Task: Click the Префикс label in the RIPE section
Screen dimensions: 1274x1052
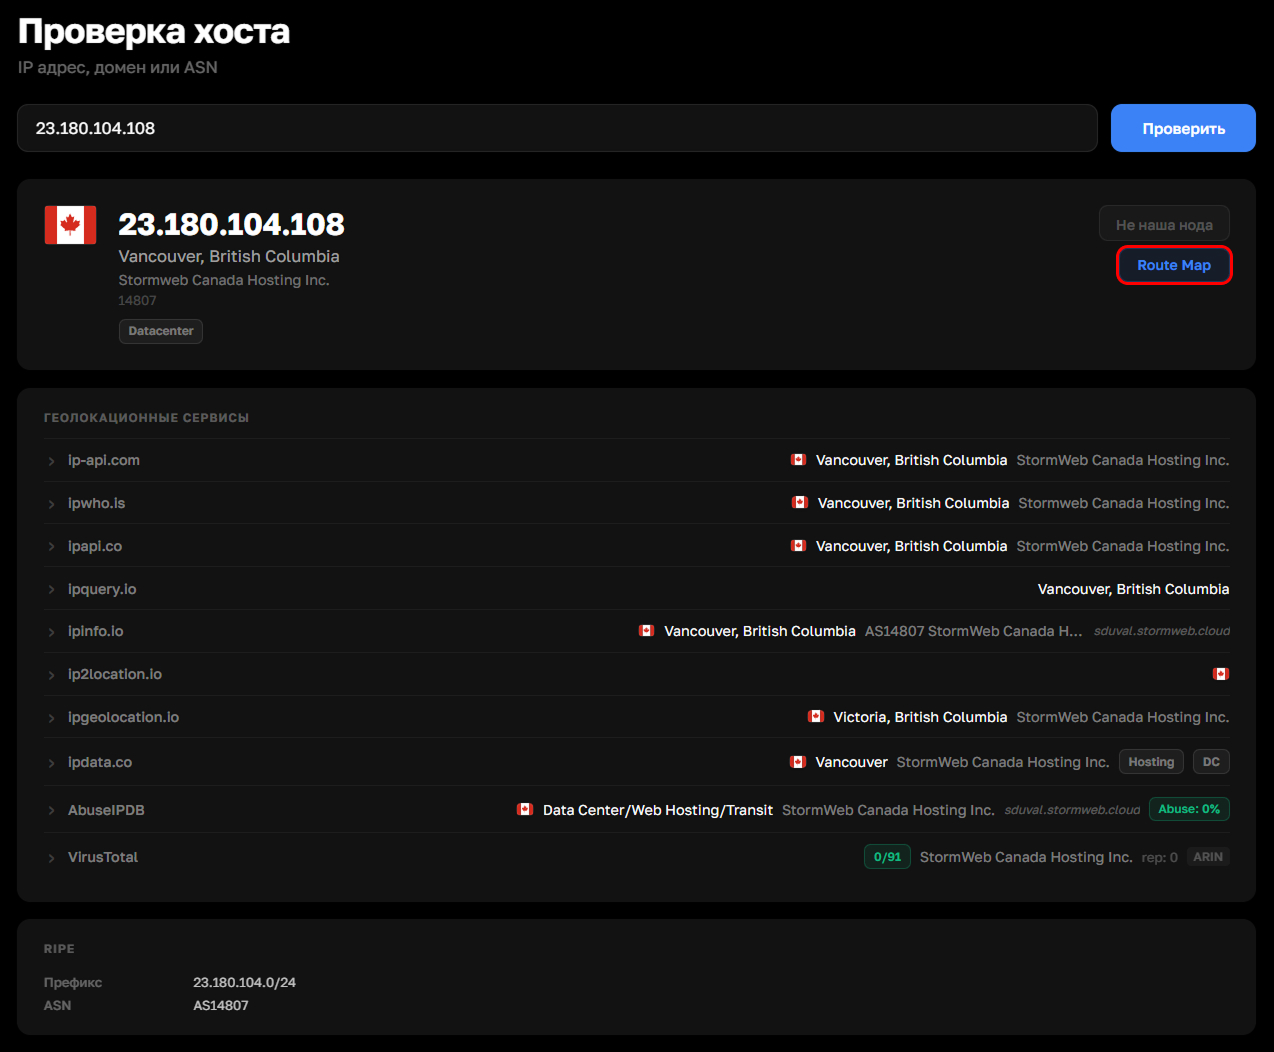Action: pos(73,982)
